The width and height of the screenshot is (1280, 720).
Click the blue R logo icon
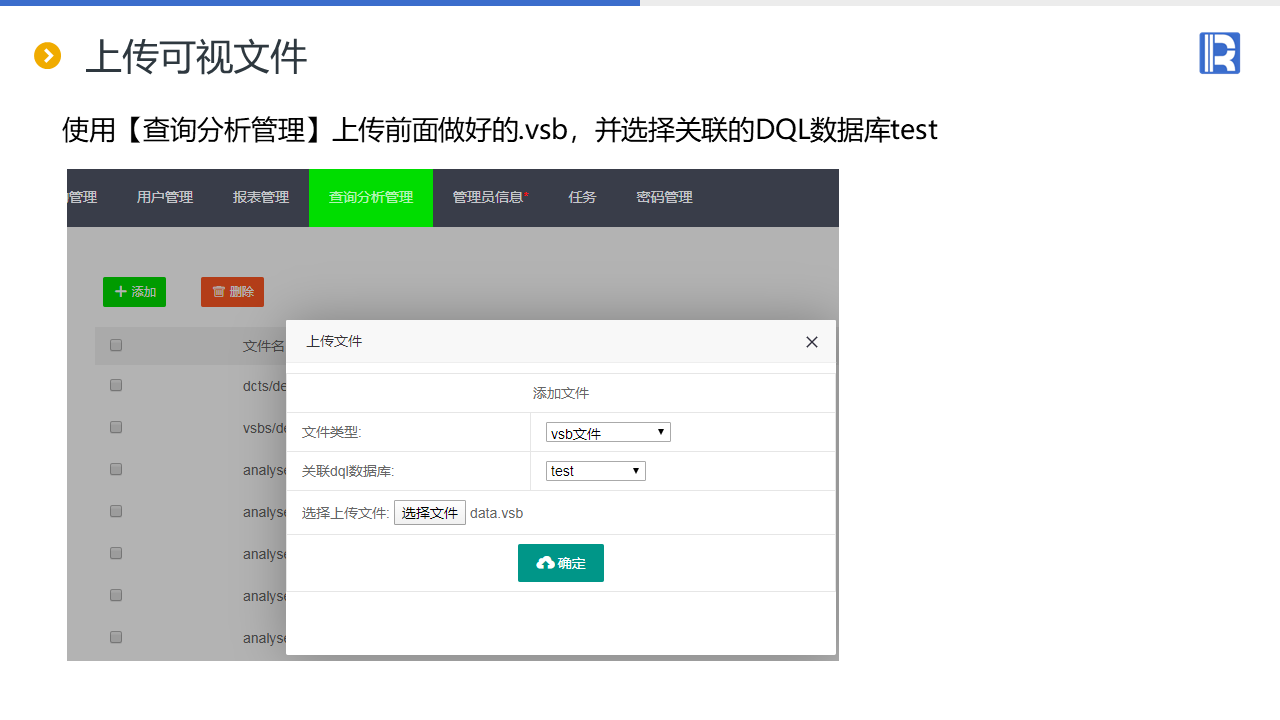tap(1219, 53)
